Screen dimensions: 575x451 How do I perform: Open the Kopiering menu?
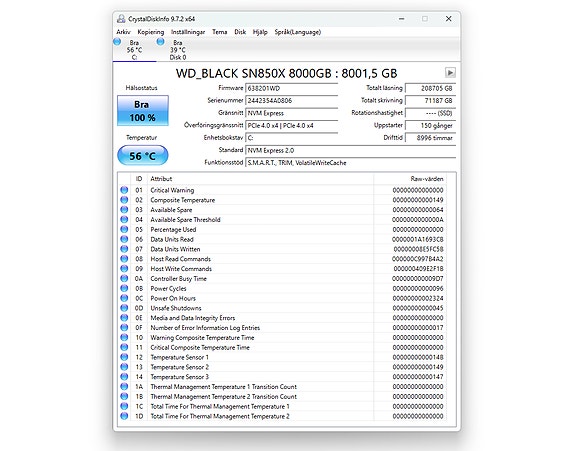point(151,32)
